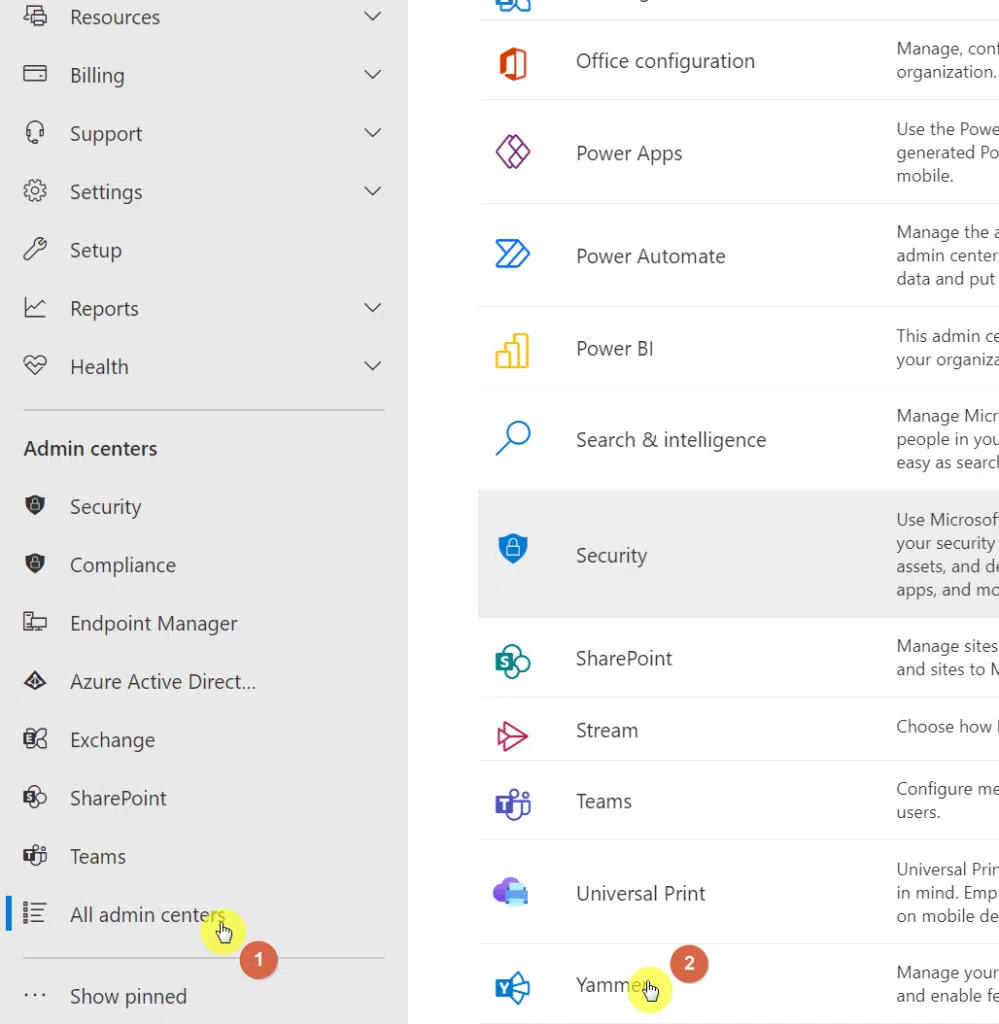Click the Search & intelligence magnifier icon
This screenshot has width=999, height=1024.
(x=513, y=438)
